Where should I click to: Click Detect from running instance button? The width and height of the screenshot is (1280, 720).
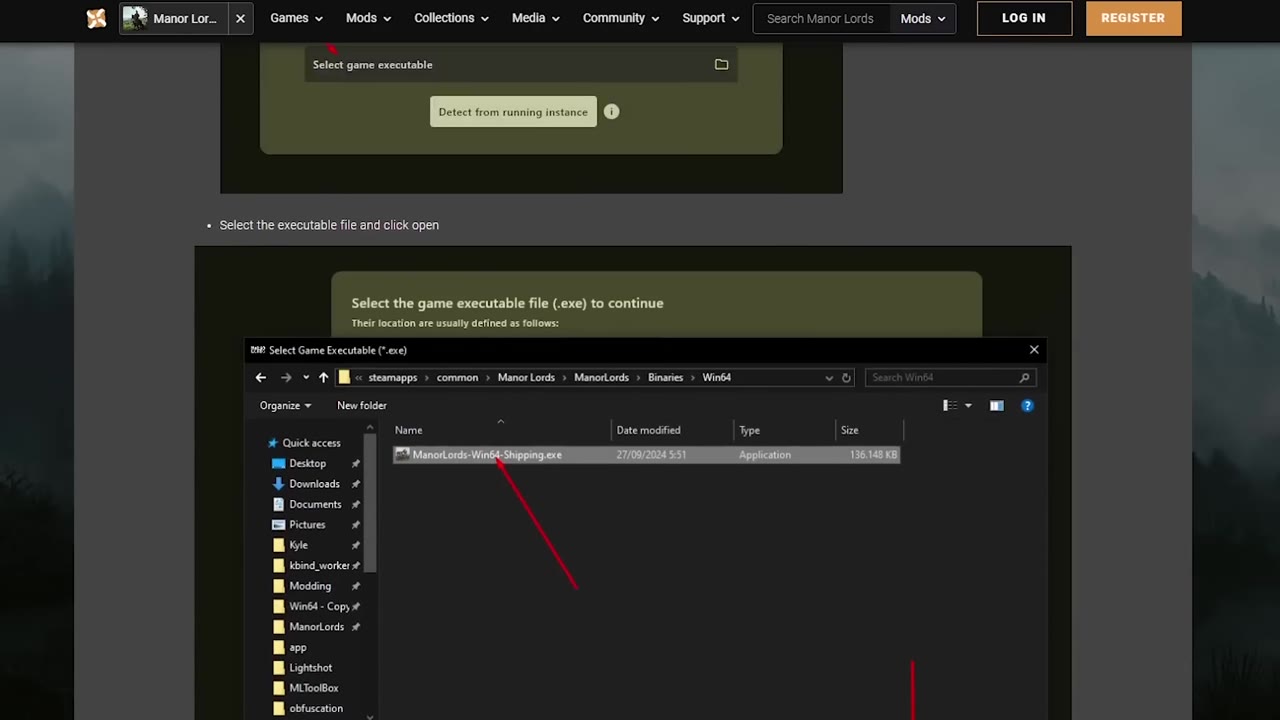tap(513, 112)
